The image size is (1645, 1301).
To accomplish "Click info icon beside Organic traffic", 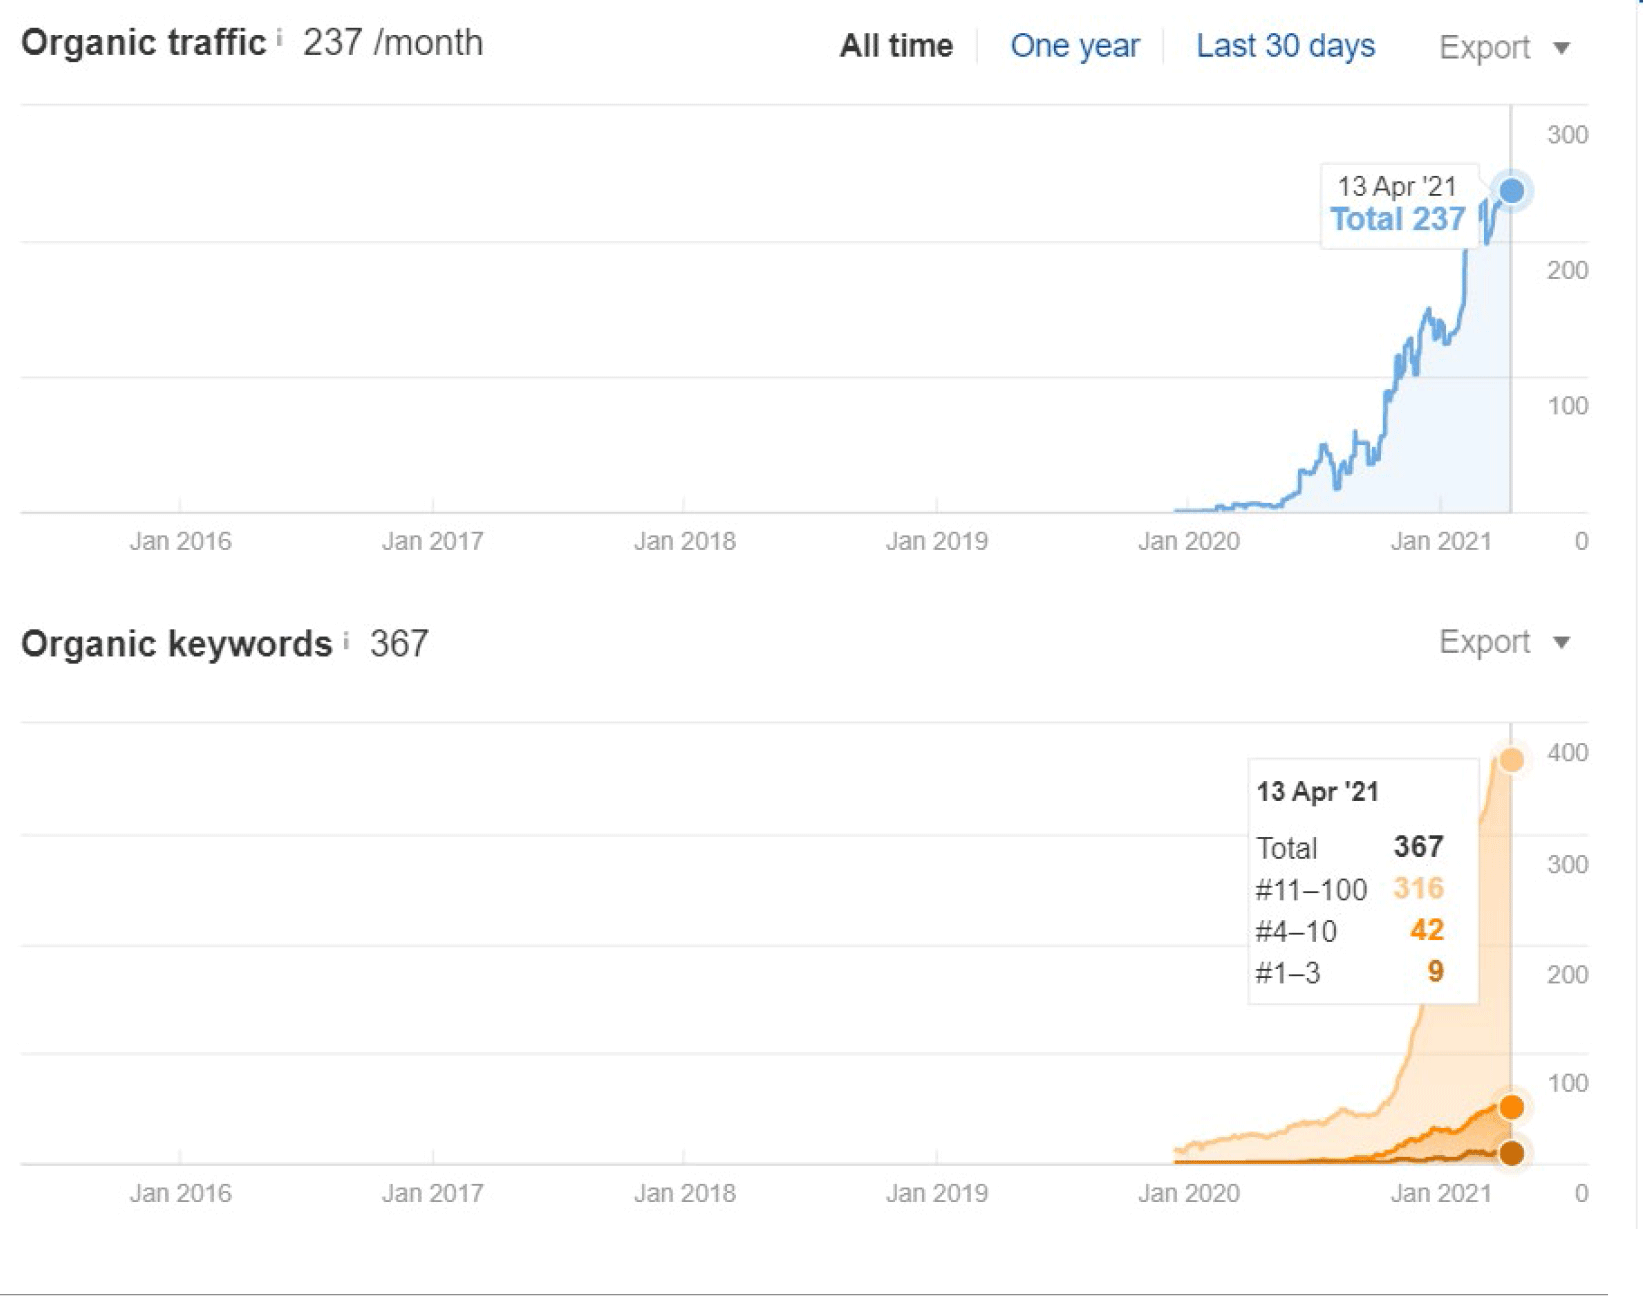I will pyautogui.click(x=279, y=38).
